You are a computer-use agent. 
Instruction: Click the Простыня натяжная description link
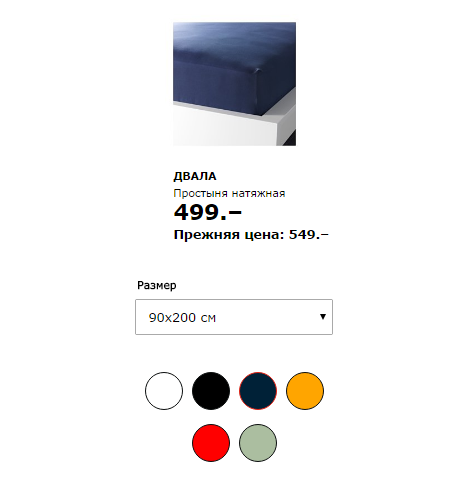[x=229, y=193]
